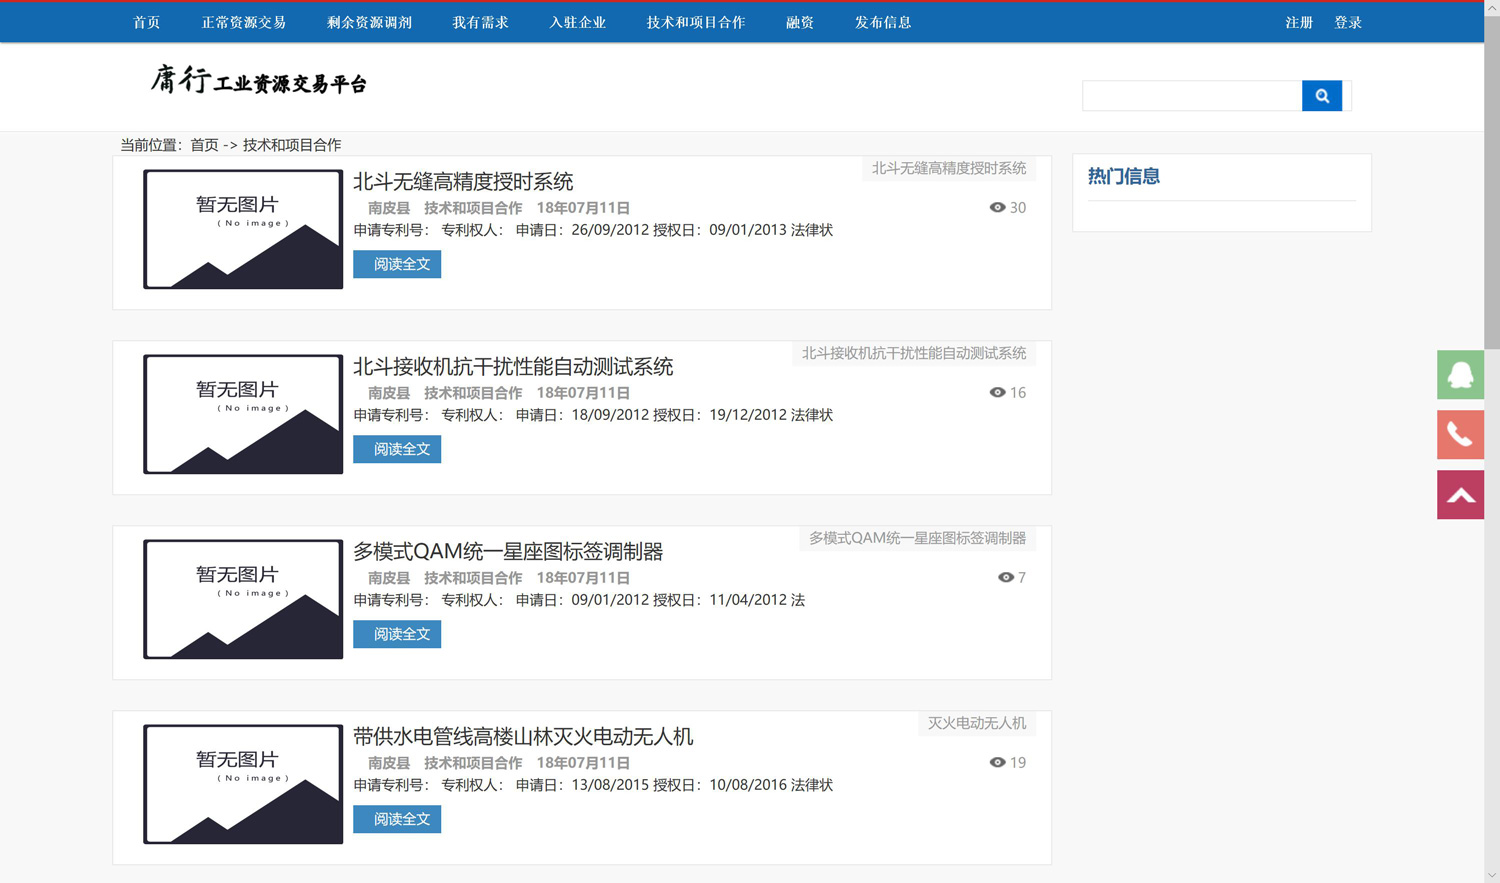
Task: Click the red phone contact icon
Action: [x=1460, y=434]
